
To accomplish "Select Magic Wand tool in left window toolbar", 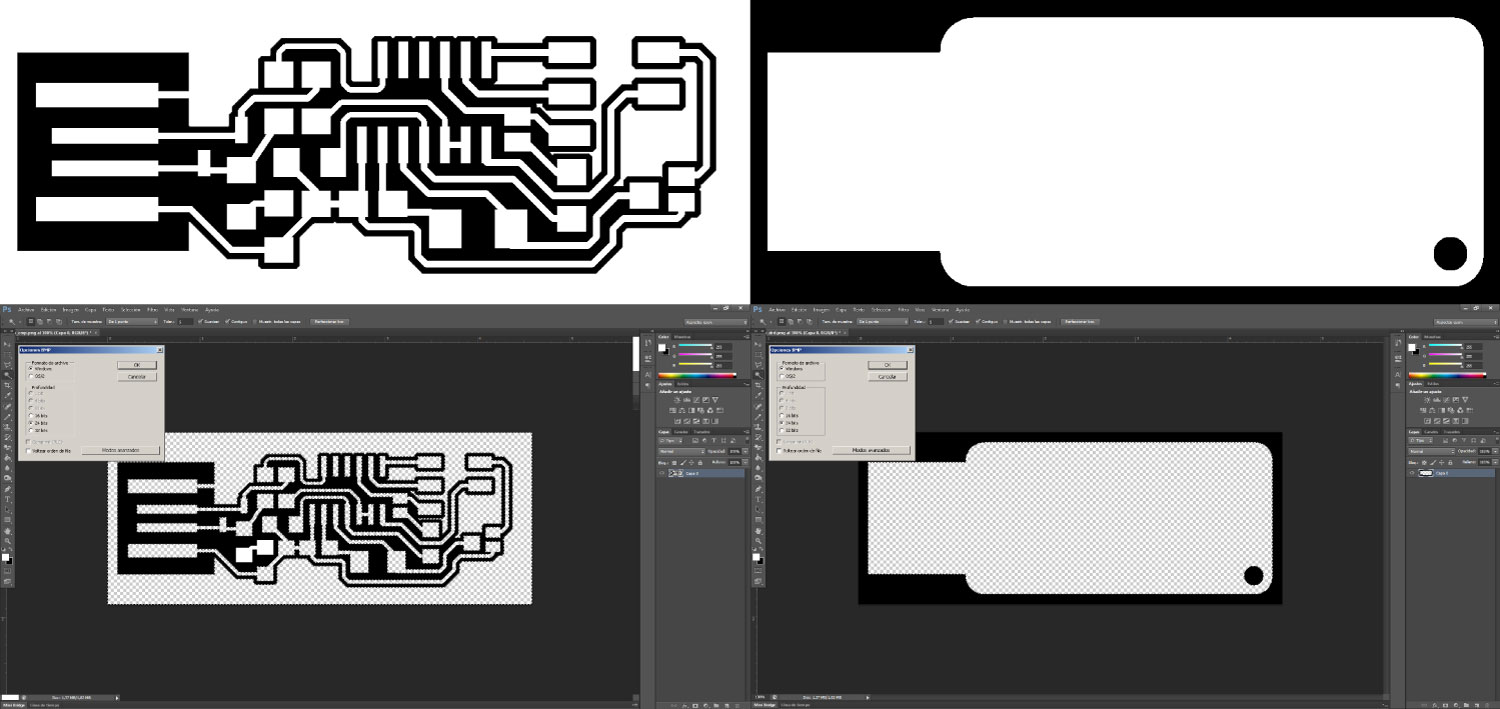I will (x=7, y=375).
